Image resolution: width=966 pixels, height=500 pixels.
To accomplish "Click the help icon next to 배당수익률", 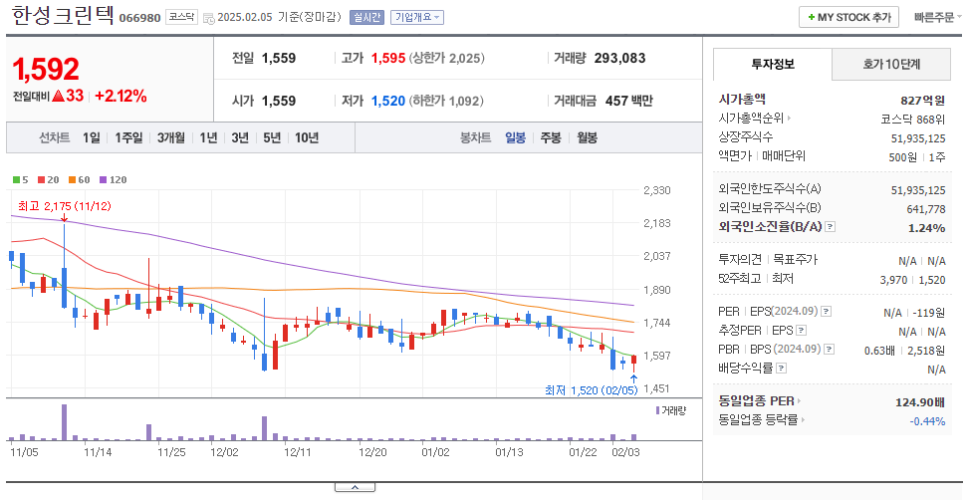I will coord(781,368).
